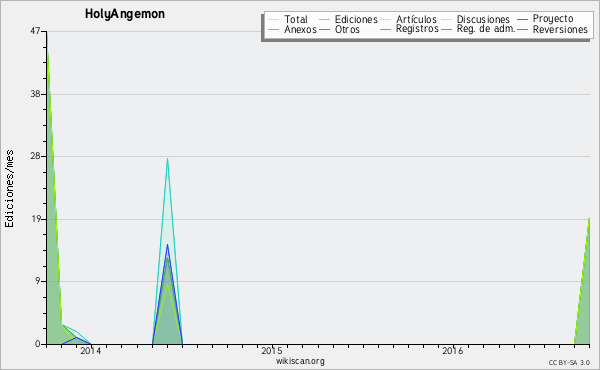This screenshot has height=370, width=600.
Task: Select the Reversiones legend entry
Action: [x=560, y=29]
